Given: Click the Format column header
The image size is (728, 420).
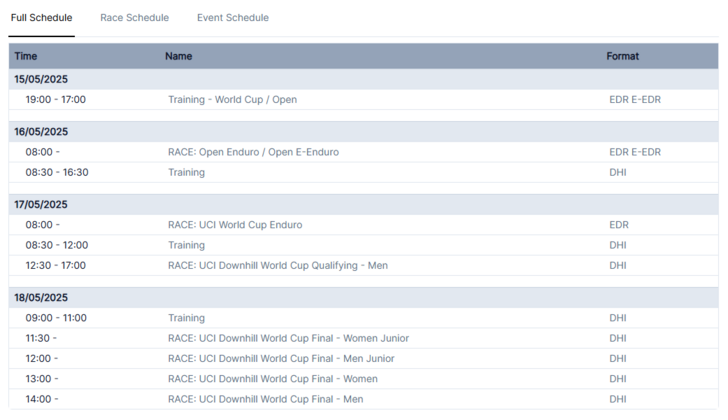Looking at the screenshot, I should (x=622, y=57).
